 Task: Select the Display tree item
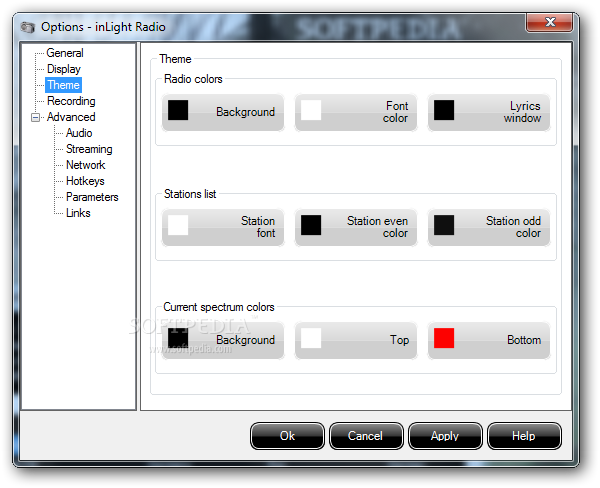(x=64, y=69)
